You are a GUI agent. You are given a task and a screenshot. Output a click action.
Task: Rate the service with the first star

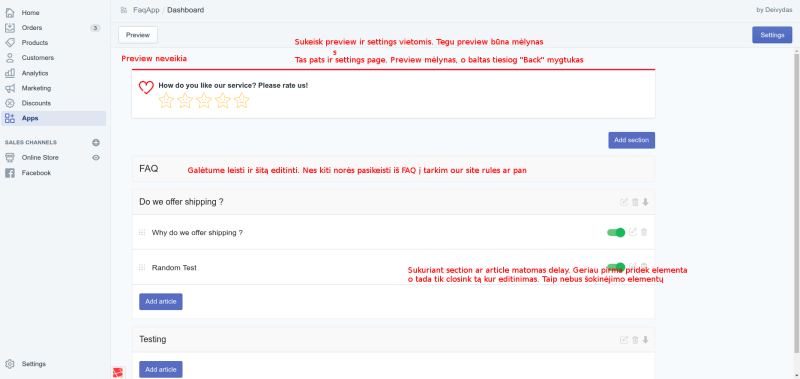[166, 100]
